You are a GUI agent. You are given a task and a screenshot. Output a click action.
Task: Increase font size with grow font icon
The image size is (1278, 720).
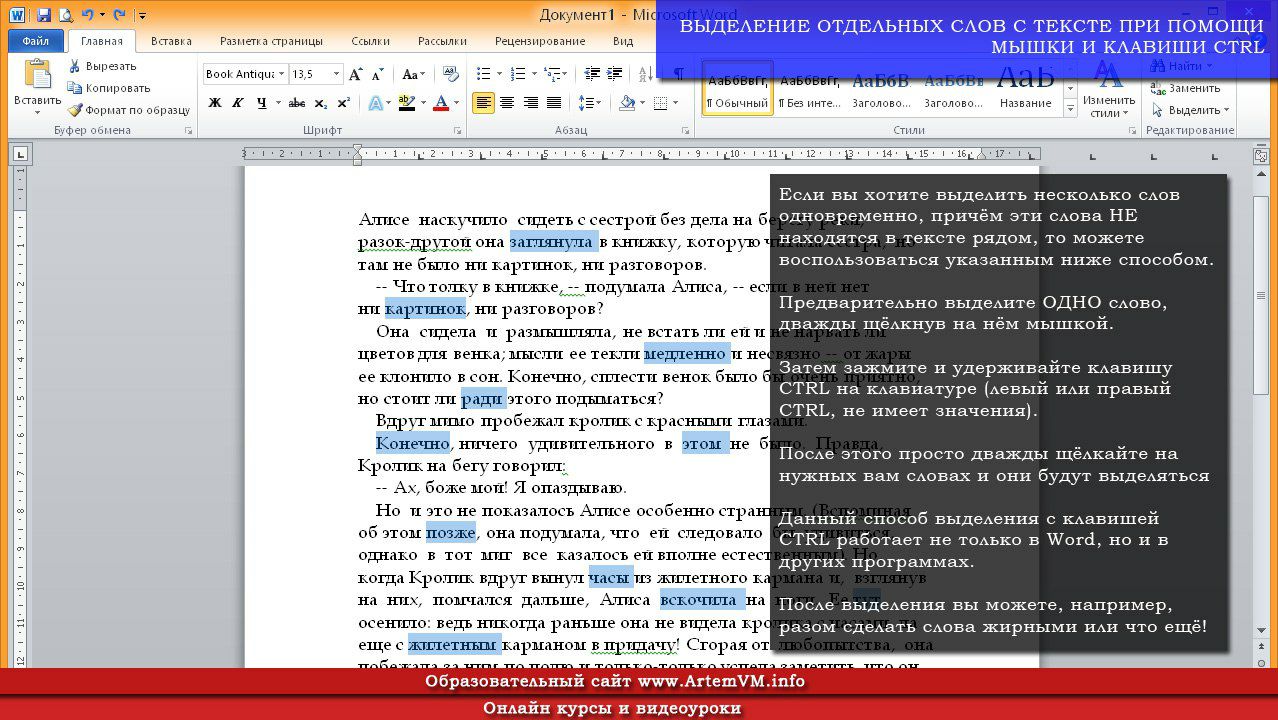pyautogui.click(x=357, y=74)
